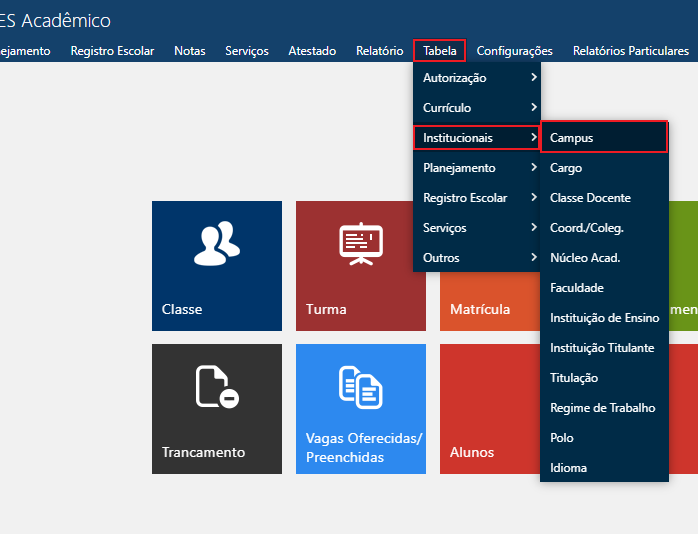Select Campus from Institucionais submenu
698x534 pixels.
[603, 138]
